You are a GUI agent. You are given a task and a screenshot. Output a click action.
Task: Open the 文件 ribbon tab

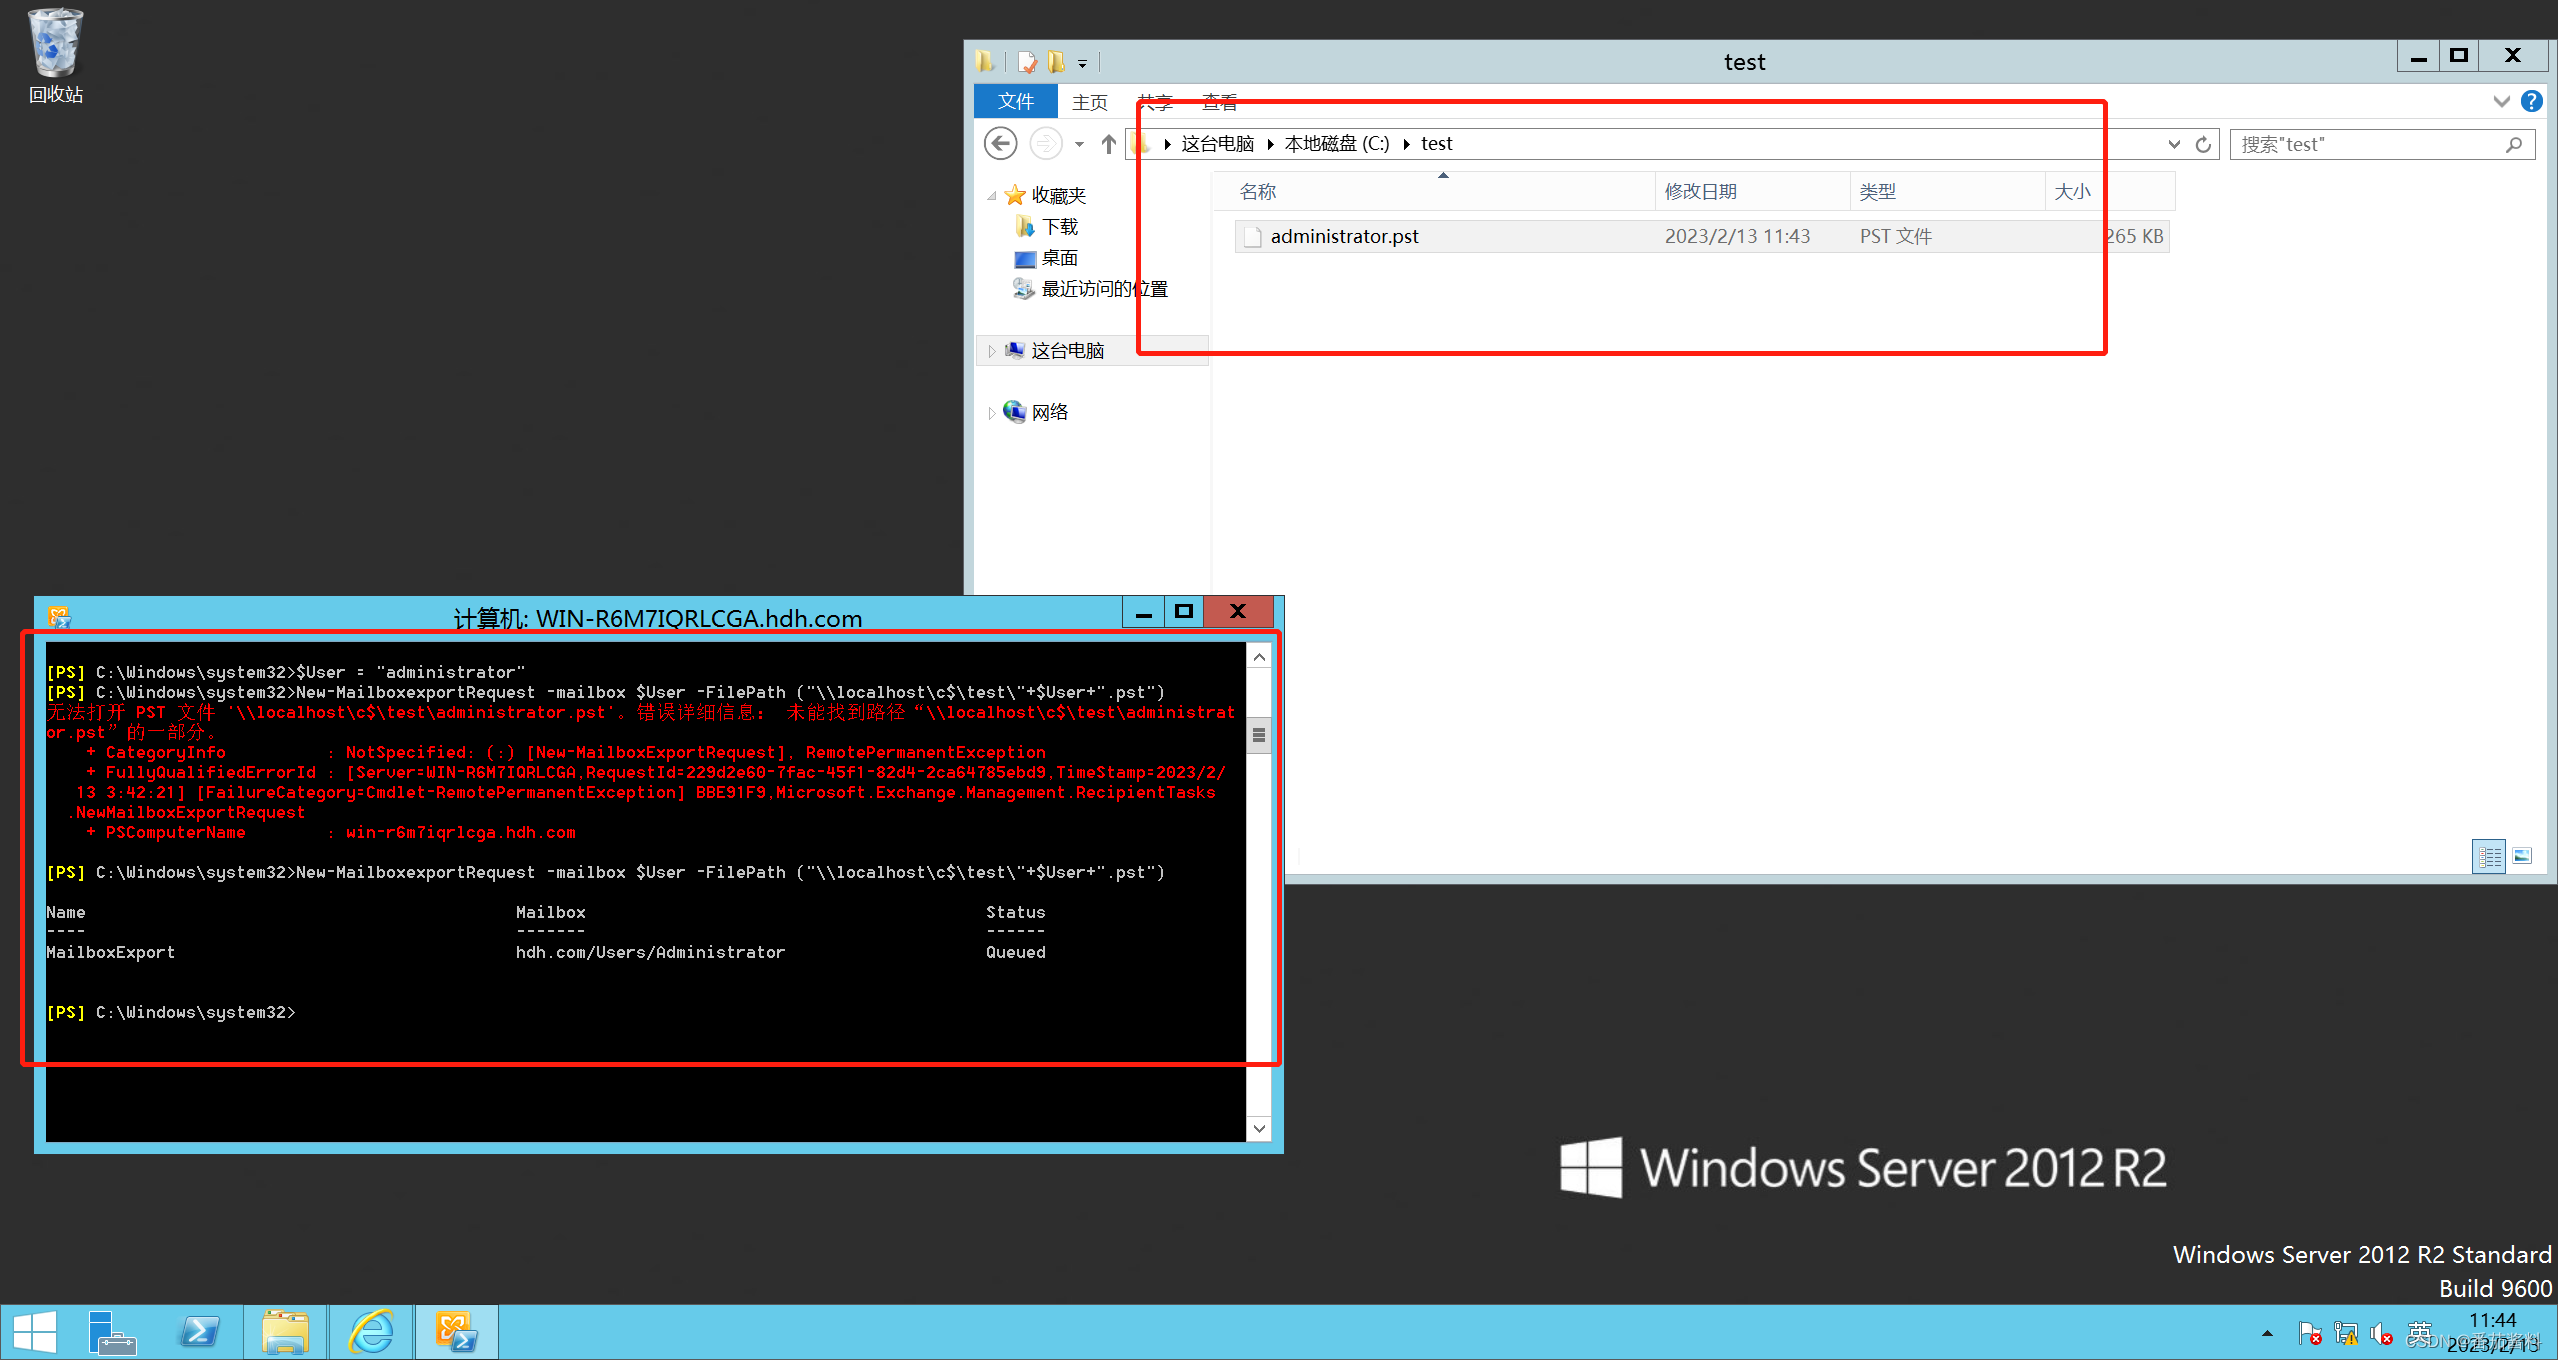point(1015,101)
